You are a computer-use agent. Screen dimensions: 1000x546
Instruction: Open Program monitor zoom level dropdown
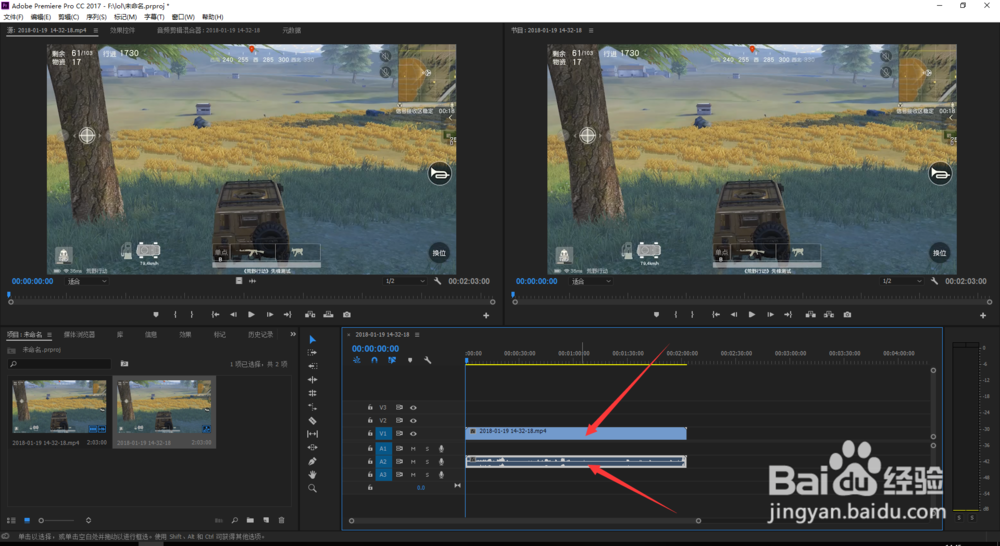click(591, 281)
